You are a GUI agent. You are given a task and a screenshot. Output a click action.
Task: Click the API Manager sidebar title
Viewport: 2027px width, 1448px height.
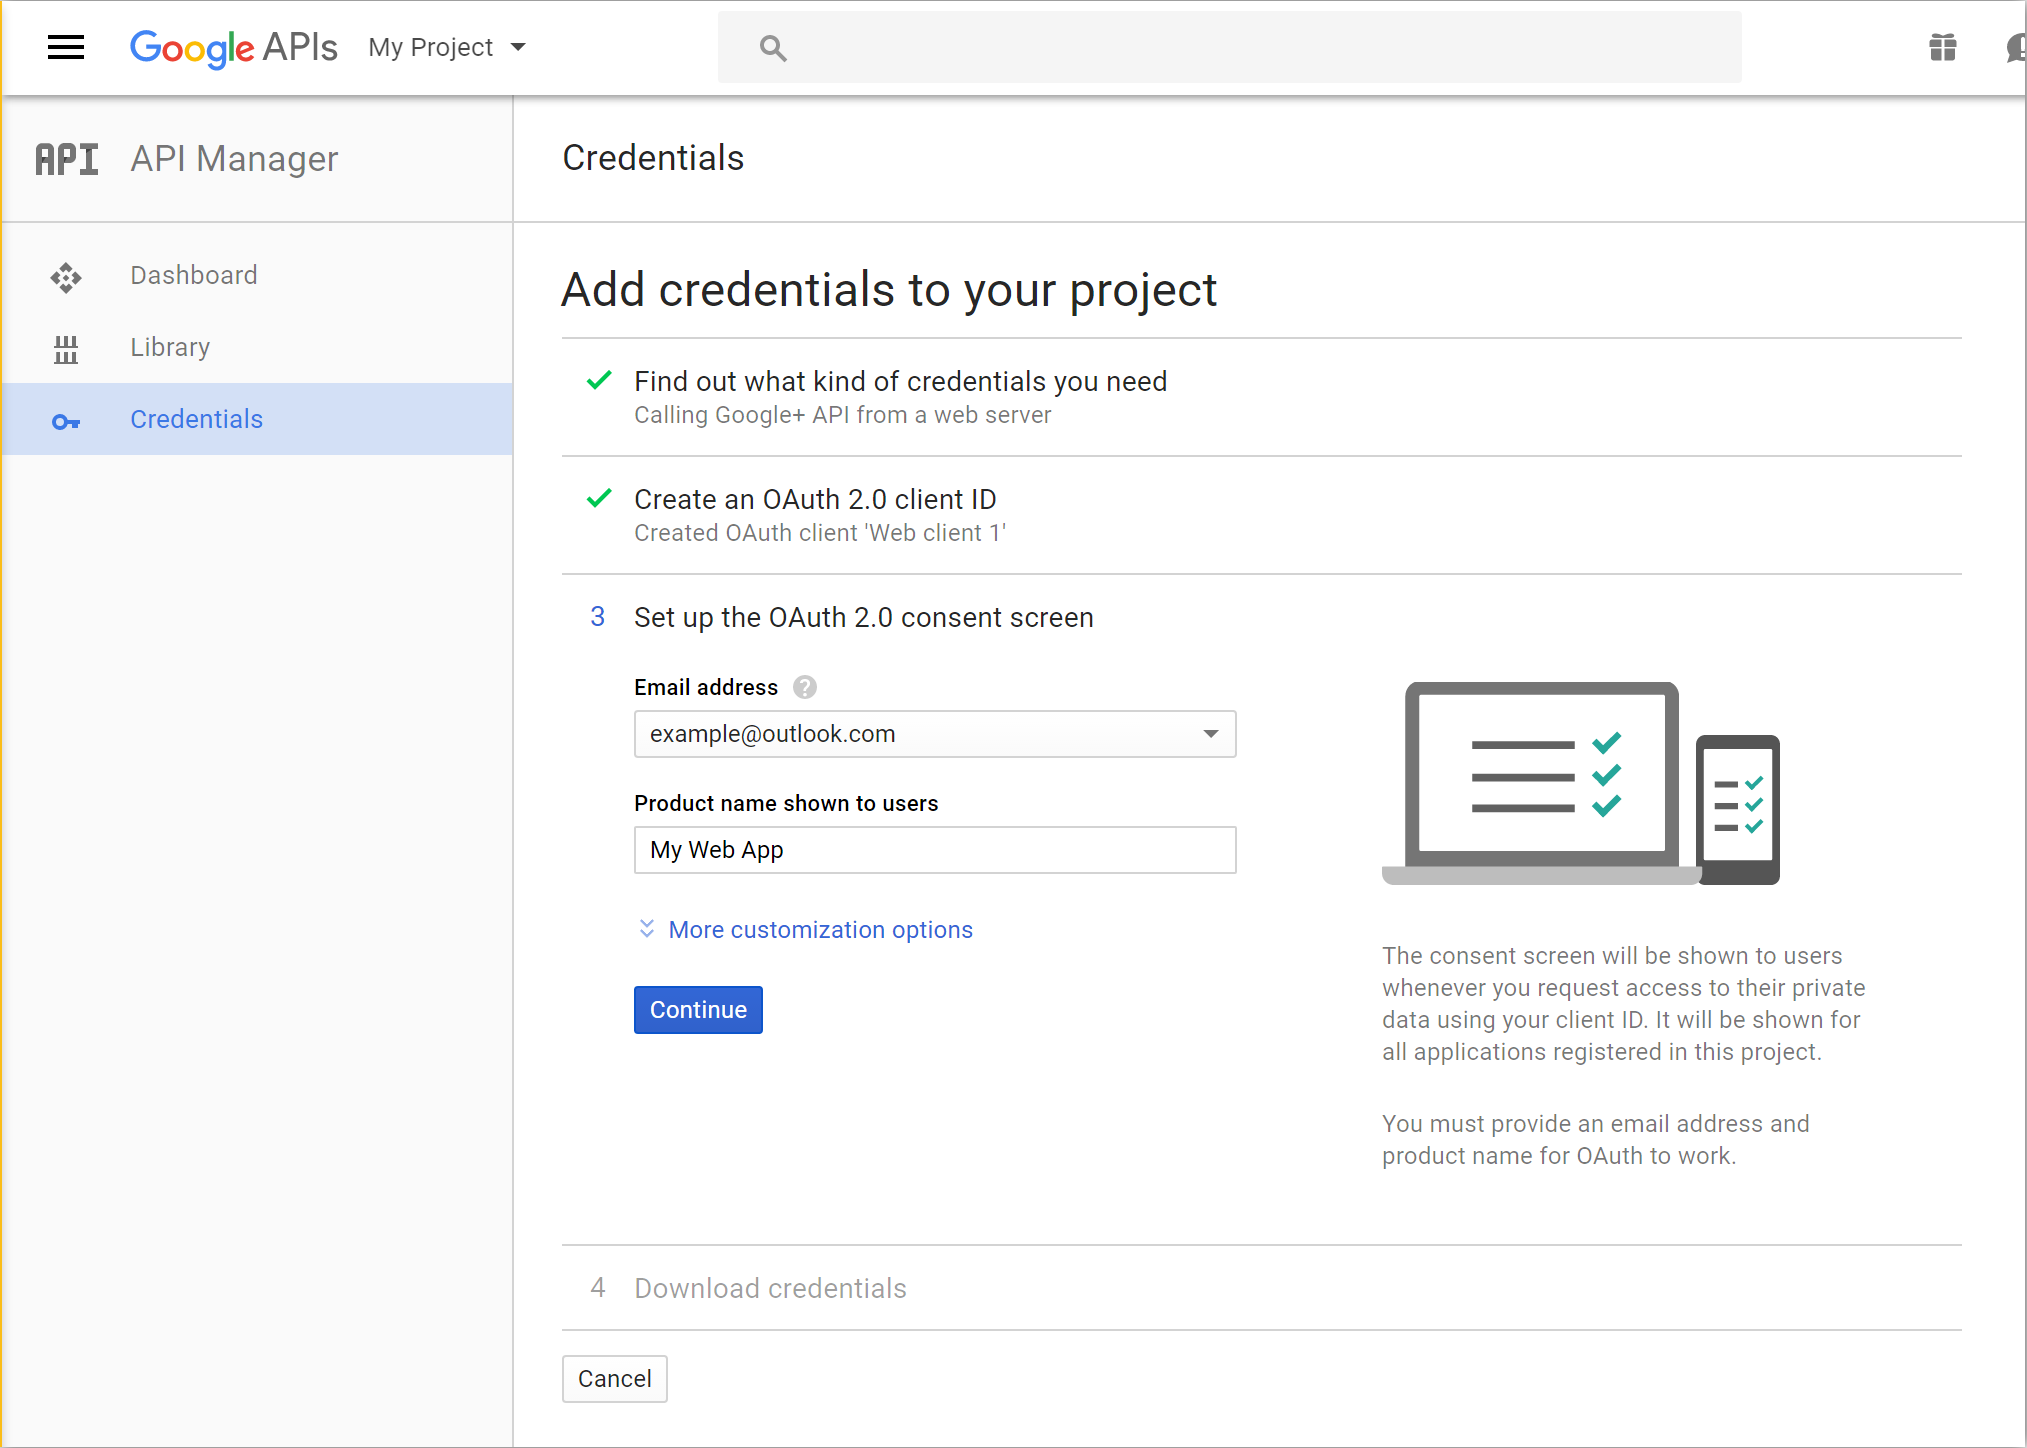(234, 159)
